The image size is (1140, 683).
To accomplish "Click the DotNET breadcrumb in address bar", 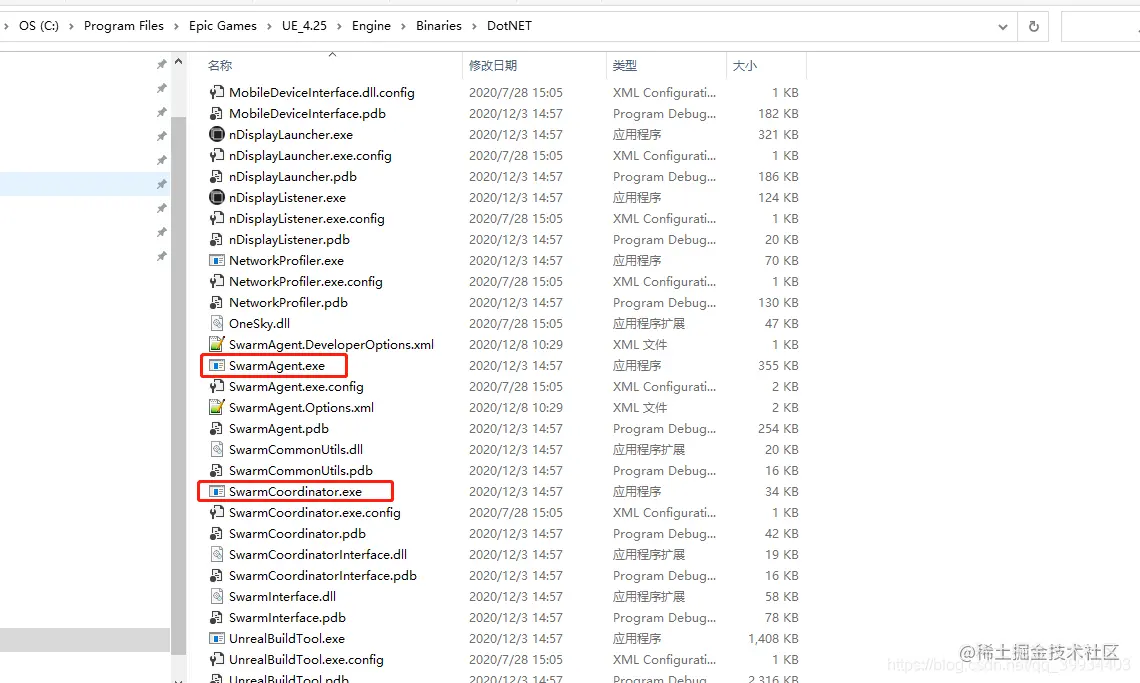I will click(x=509, y=25).
